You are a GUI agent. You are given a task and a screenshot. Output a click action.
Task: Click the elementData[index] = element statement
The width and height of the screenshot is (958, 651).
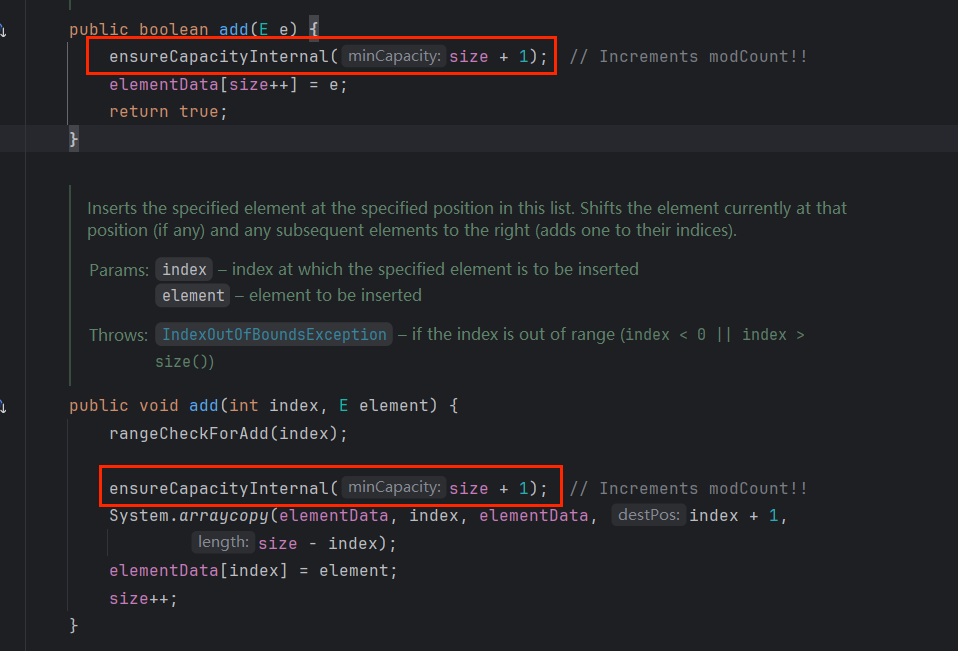[x=253, y=570]
